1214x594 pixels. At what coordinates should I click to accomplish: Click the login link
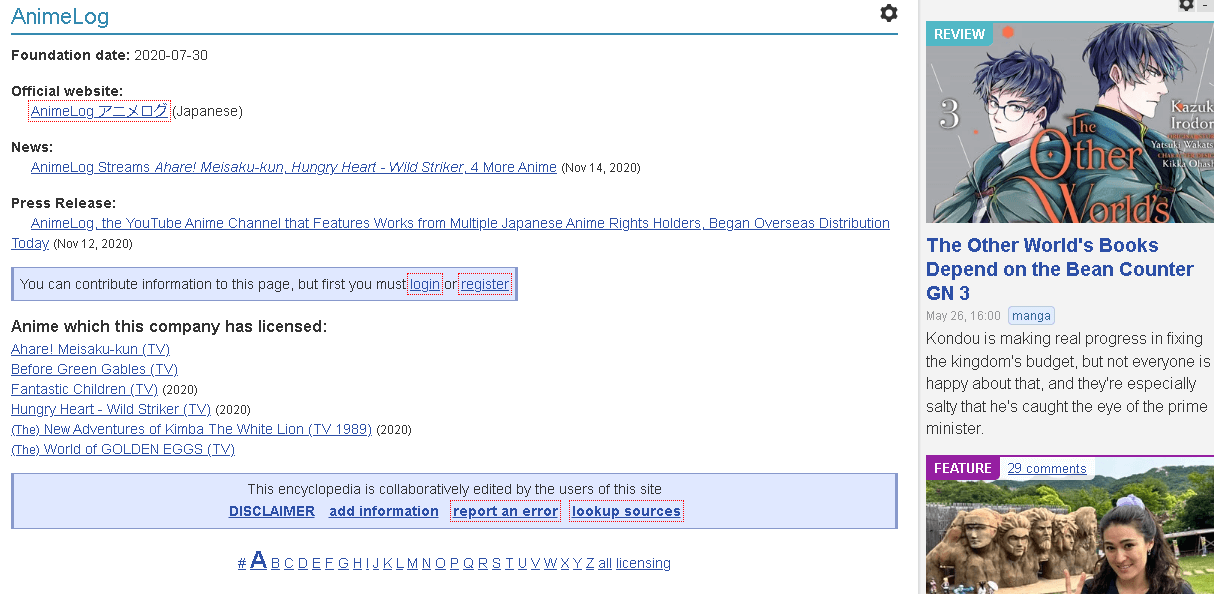click(x=425, y=284)
